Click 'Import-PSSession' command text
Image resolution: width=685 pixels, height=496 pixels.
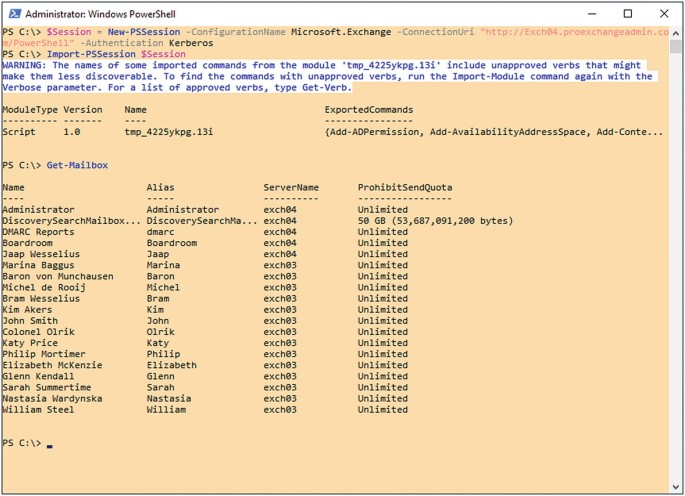pos(91,54)
